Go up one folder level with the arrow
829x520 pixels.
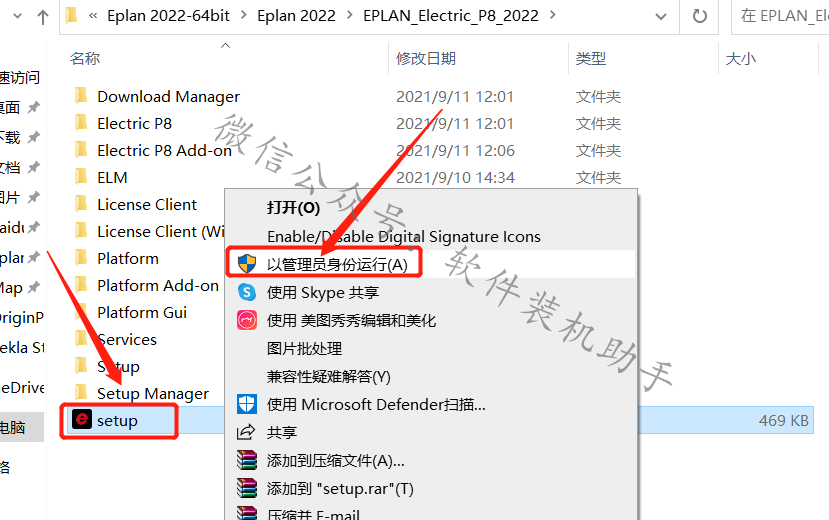click(x=43, y=17)
